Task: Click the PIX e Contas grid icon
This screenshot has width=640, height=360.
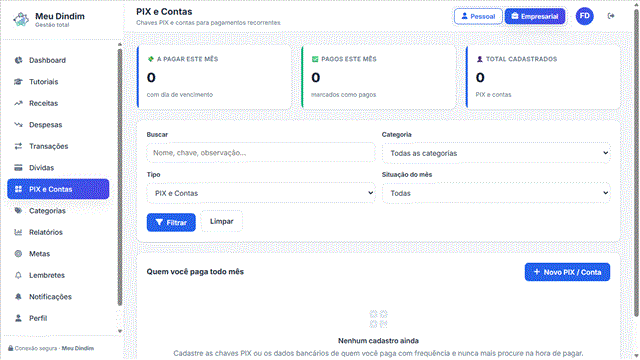Action: click(18, 189)
